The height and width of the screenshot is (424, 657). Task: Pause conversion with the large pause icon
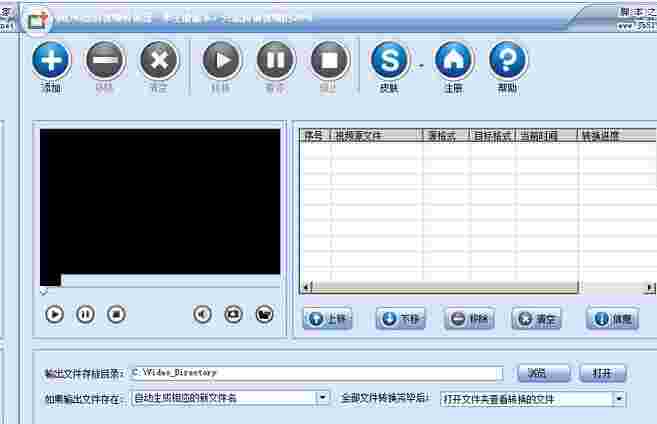click(275, 61)
